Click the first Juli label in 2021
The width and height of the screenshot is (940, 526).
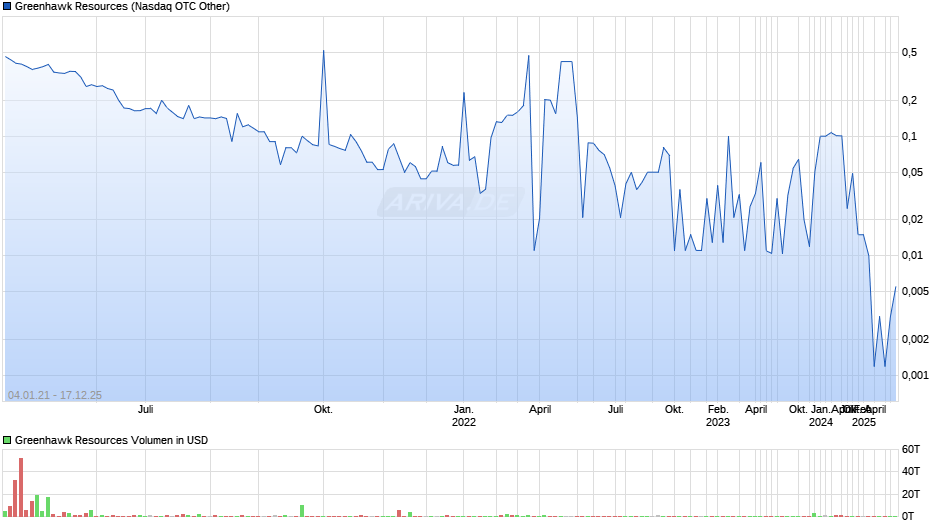(x=146, y=410)
